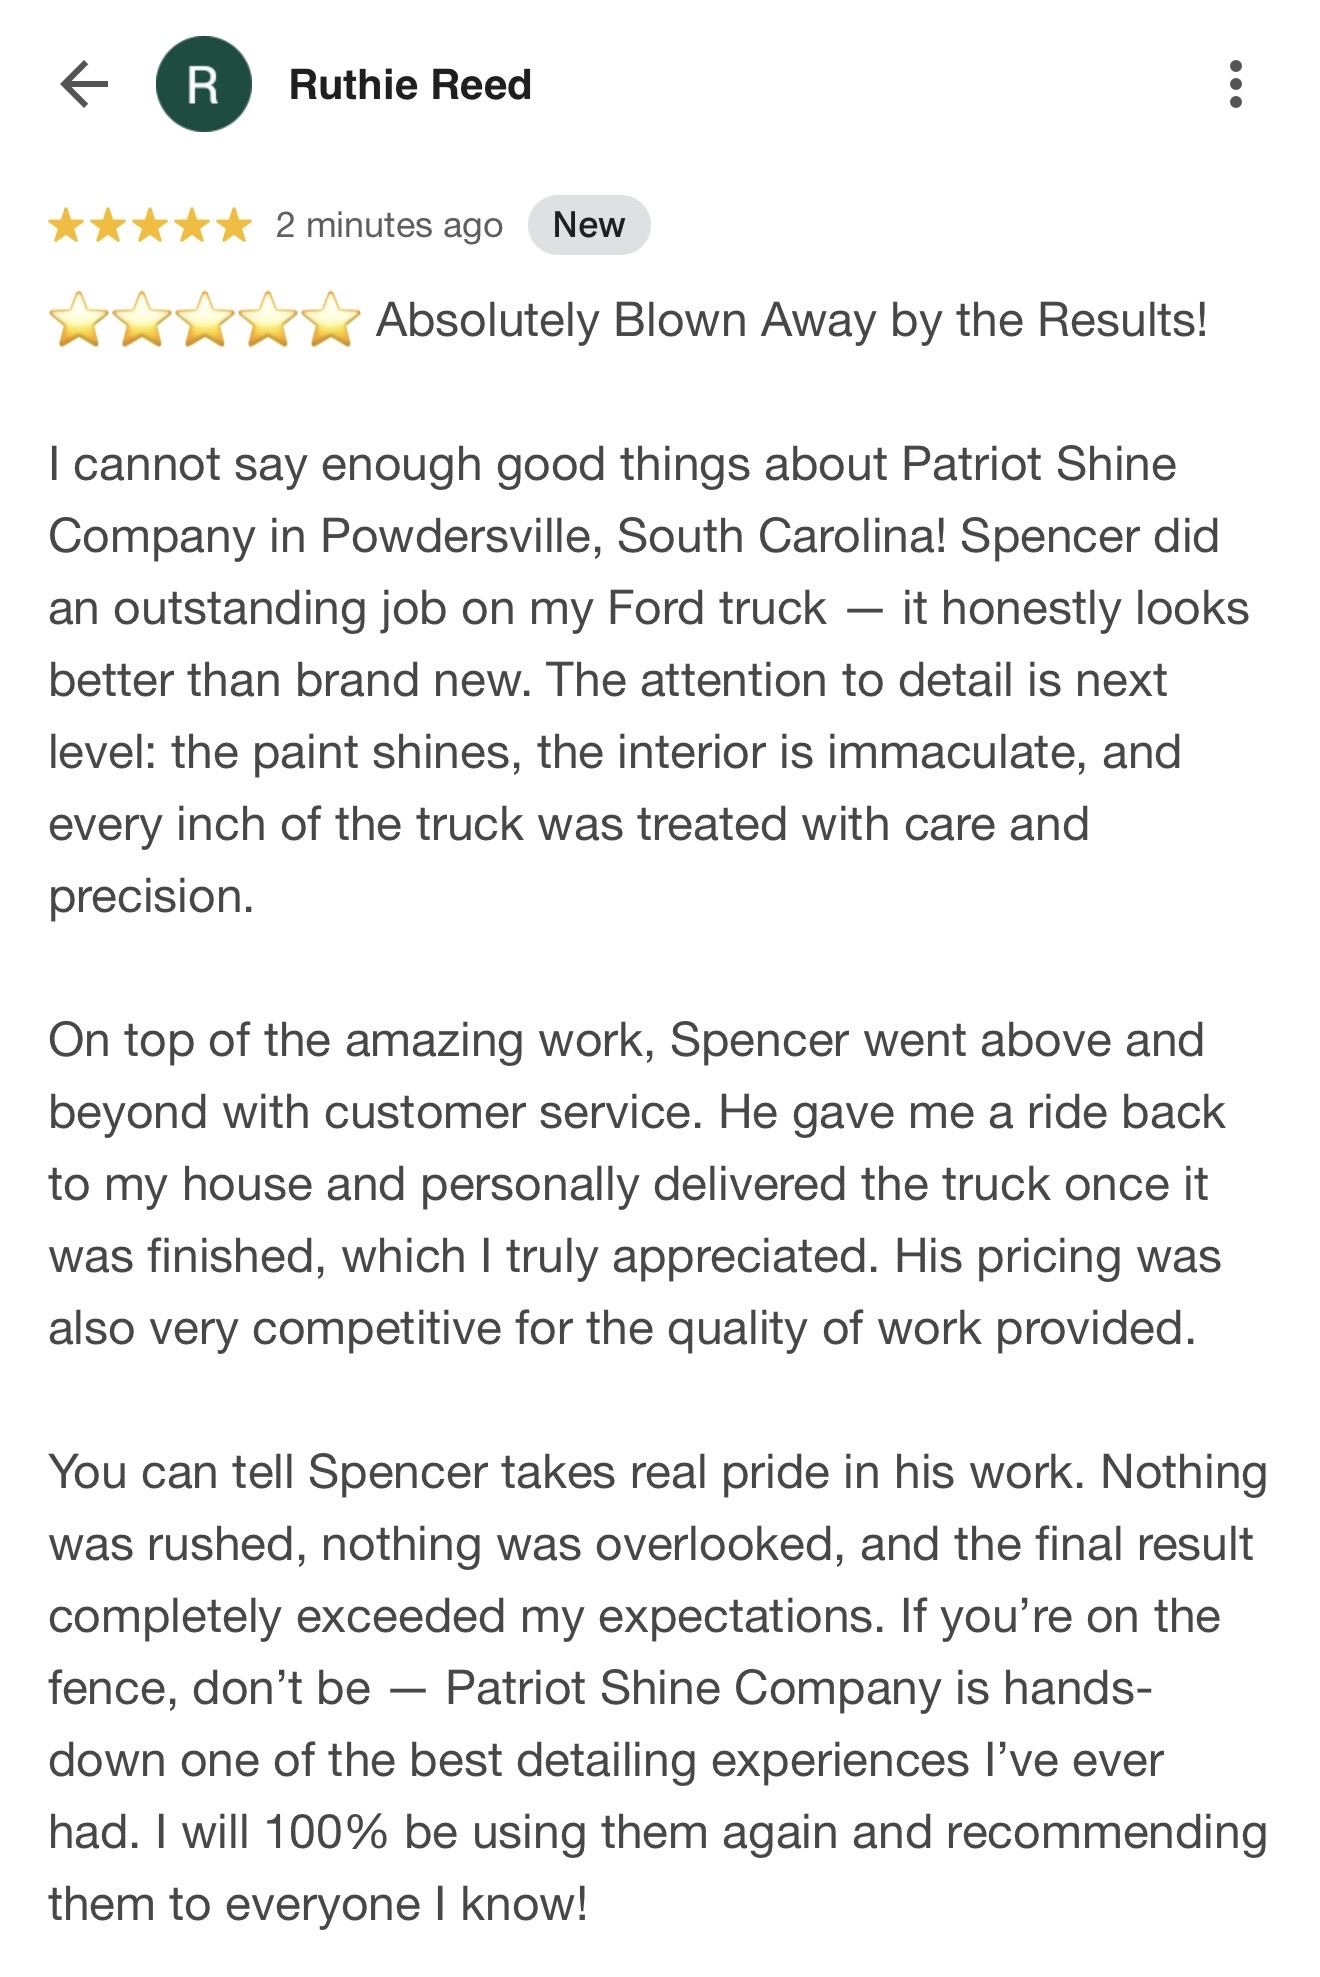This screenshot has height=1977, width=1320.
Task: Tap the back arrow
Action: click(x=84, y=84)
